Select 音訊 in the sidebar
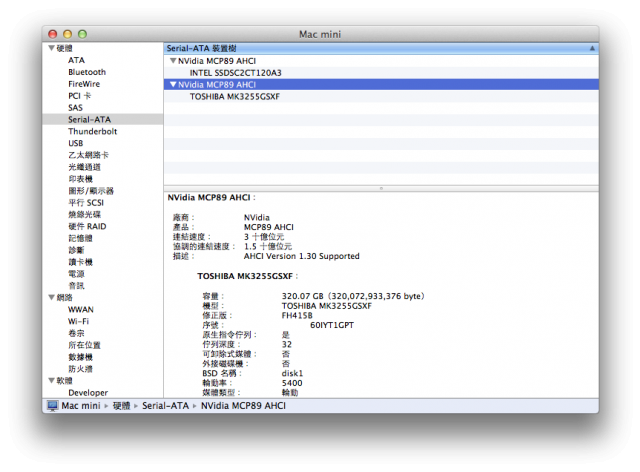The width and height of the screenshot is (640, 472). tap(76, 285)
